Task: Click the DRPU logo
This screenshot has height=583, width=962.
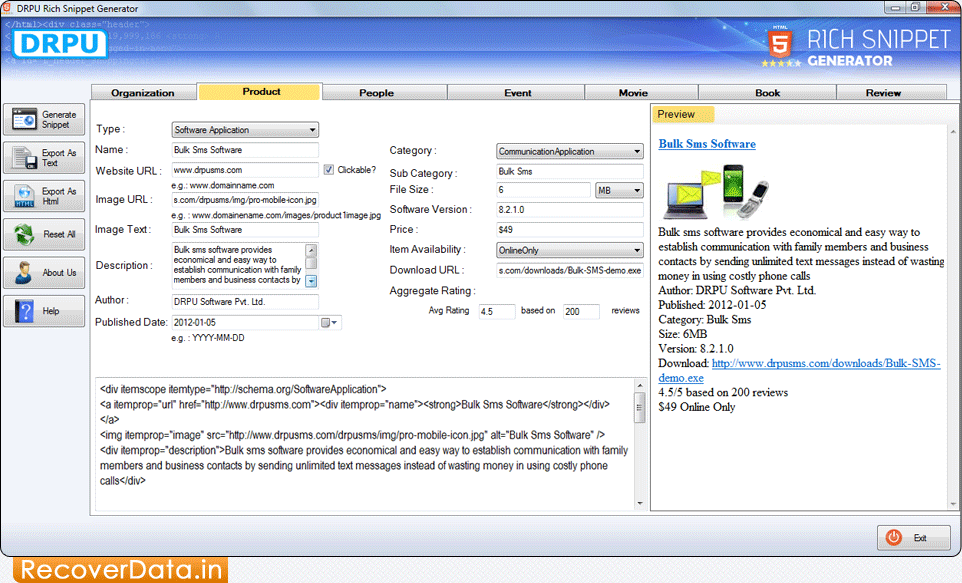Action: [60, 44]
